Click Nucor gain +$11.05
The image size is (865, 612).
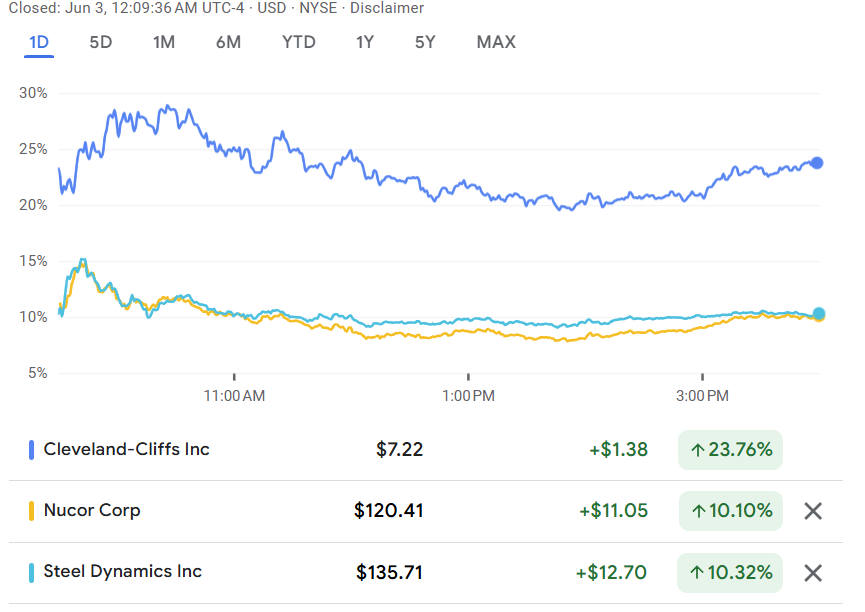click(613, 511)
